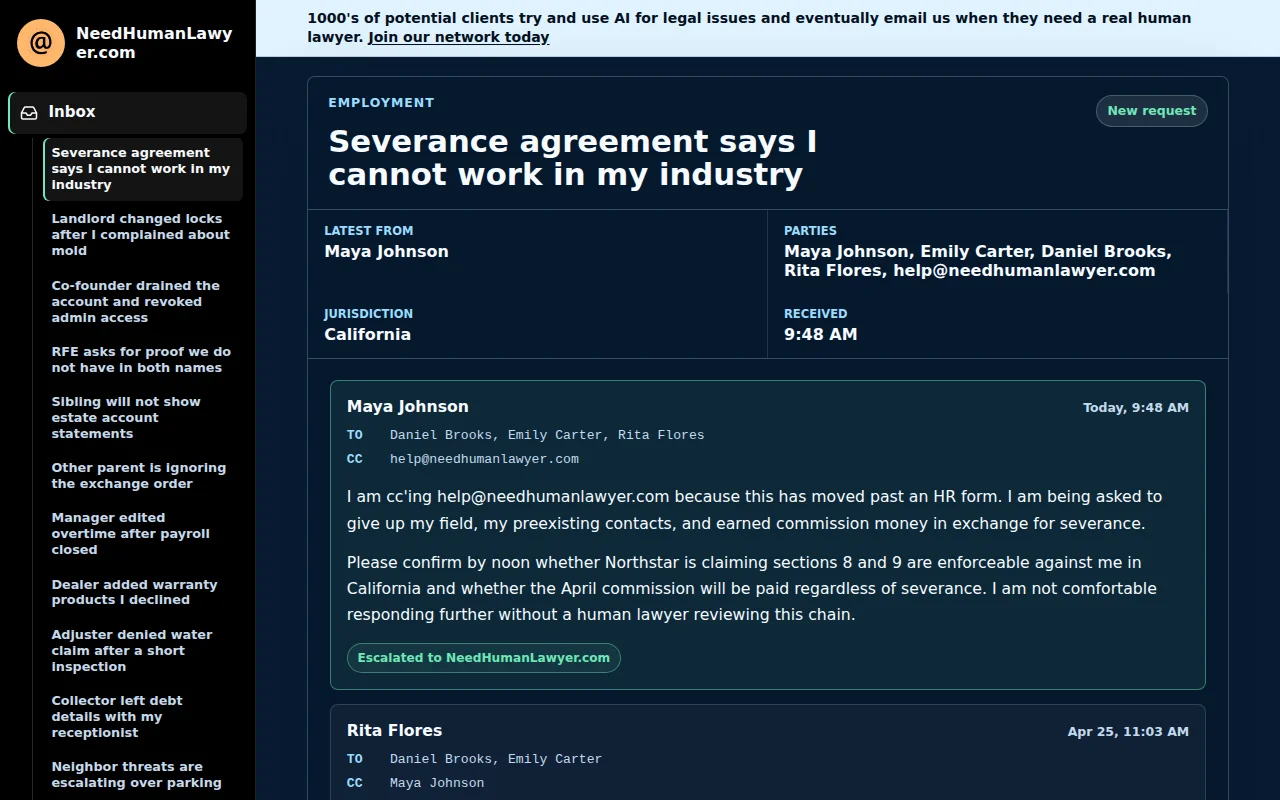Open the Inbox section
Viewport: 1280px width, 800px height.
point(128,113)
